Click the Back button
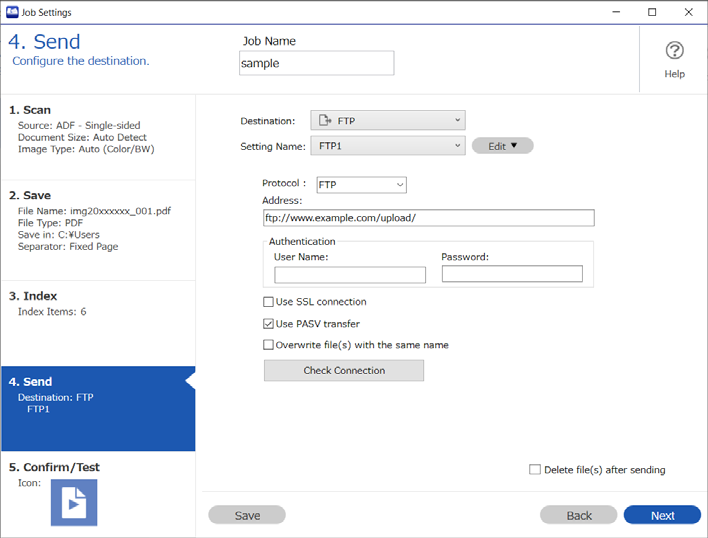 578,515
